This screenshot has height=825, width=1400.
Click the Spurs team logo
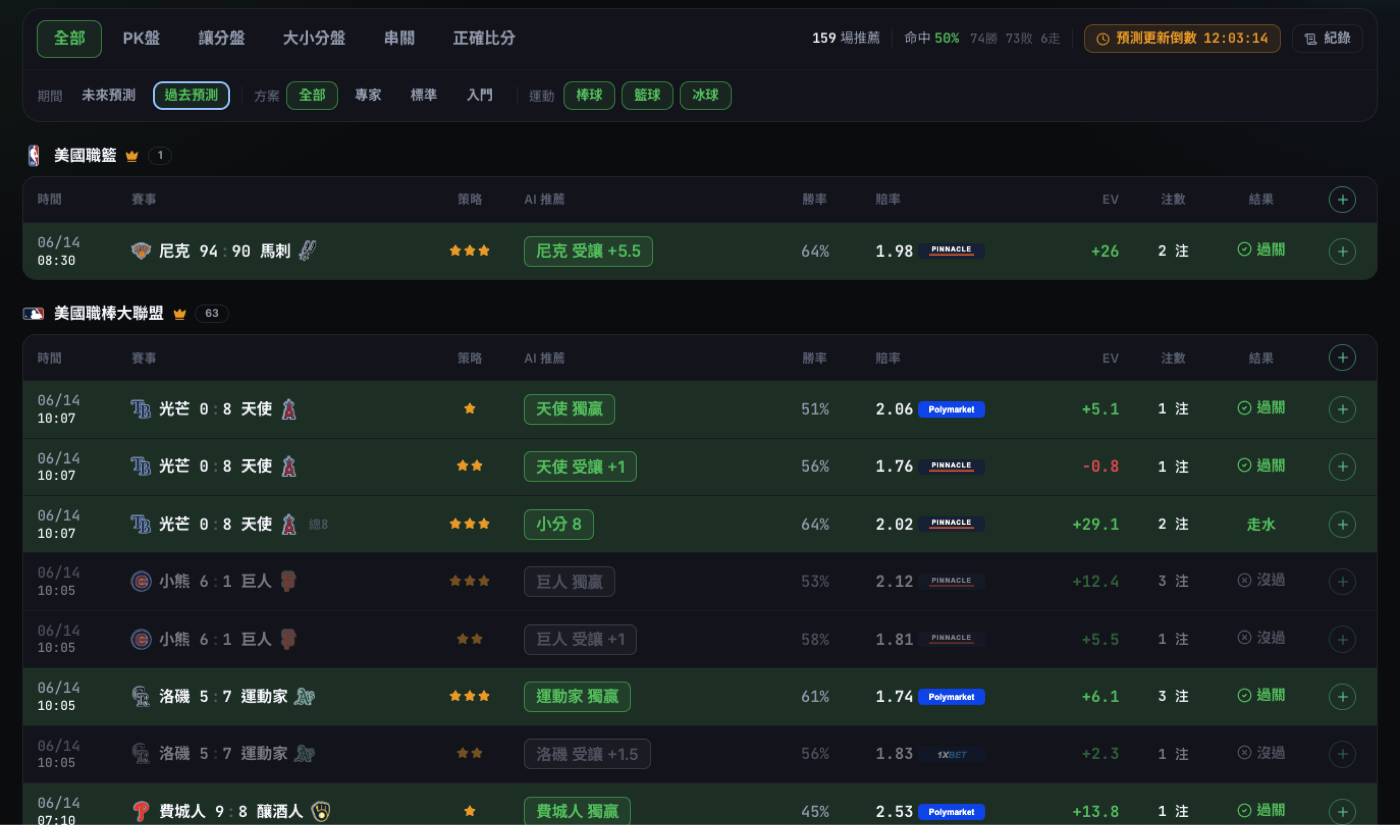307,251
